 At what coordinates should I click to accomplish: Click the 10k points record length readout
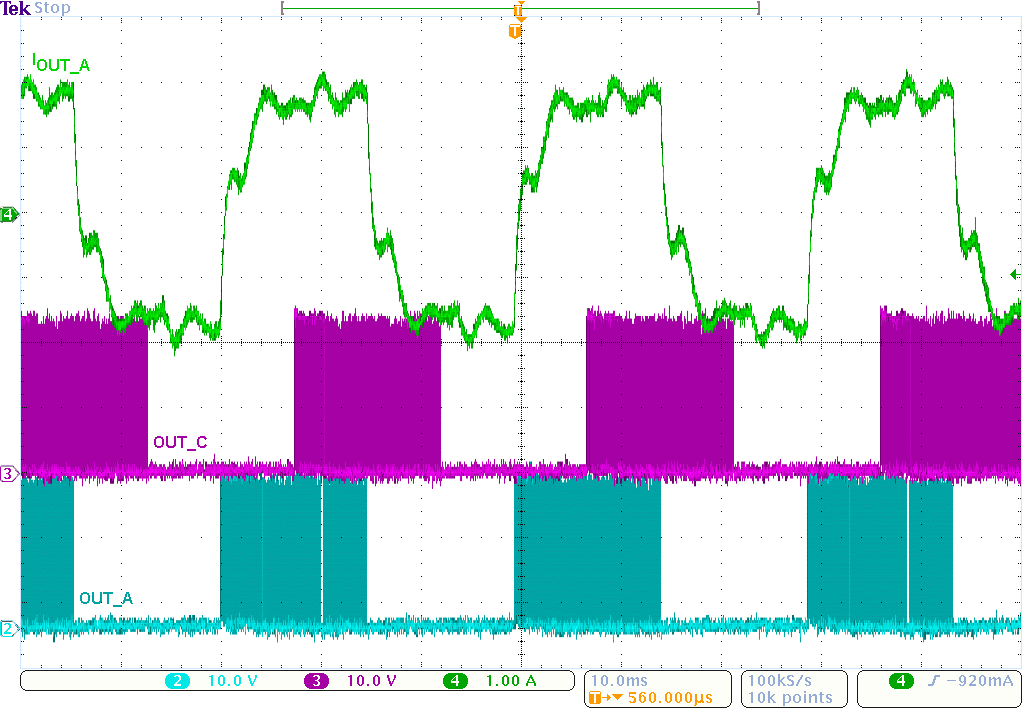pyautogui.click(x=790, y=697)
